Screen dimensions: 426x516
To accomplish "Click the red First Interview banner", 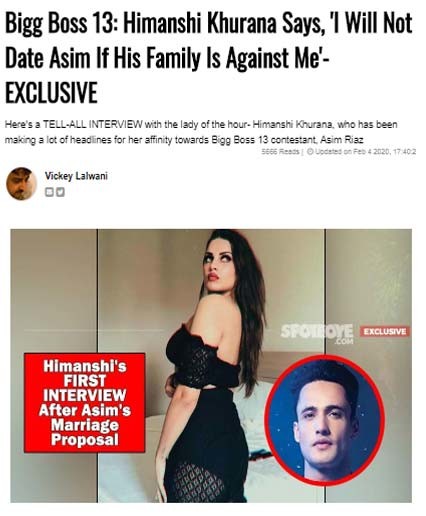I will point(85,403).
